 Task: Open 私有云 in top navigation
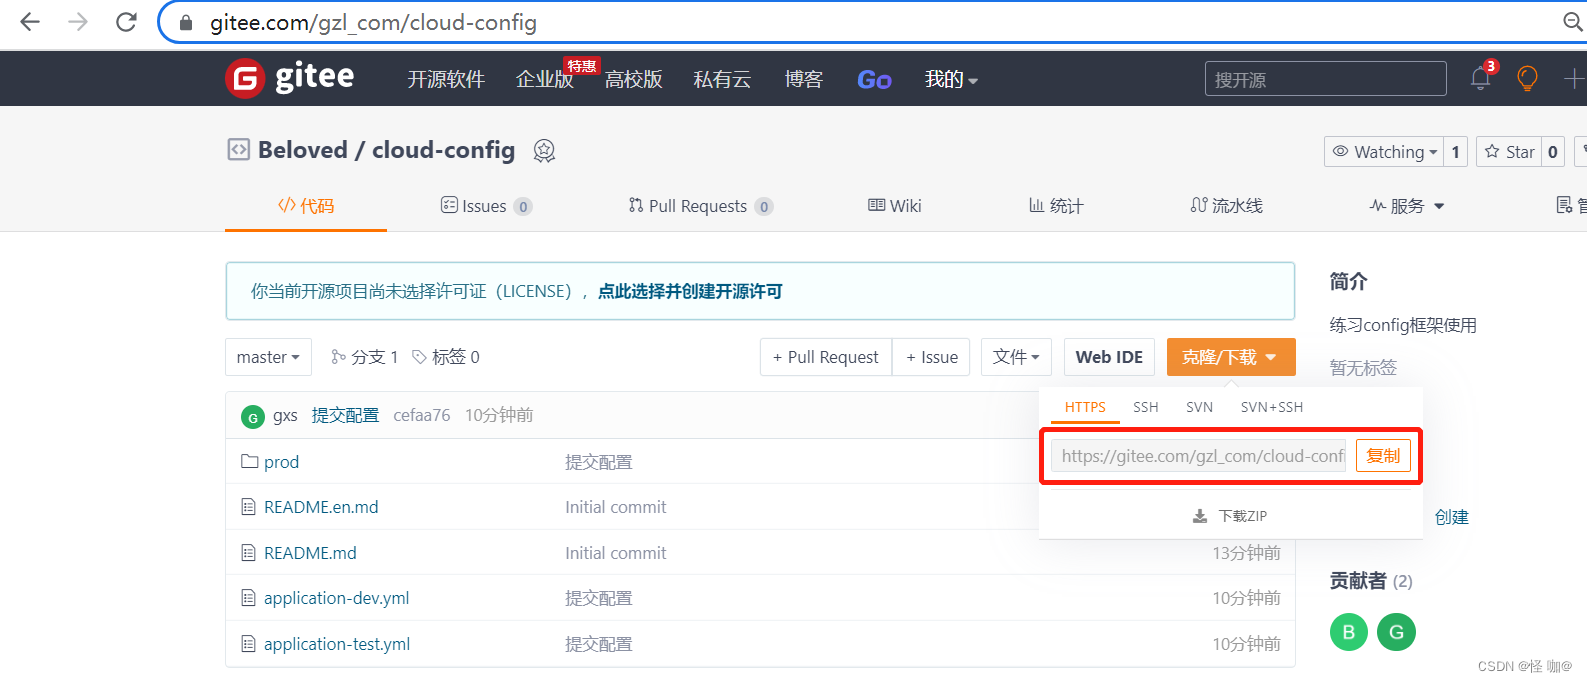tap(722, 79)
